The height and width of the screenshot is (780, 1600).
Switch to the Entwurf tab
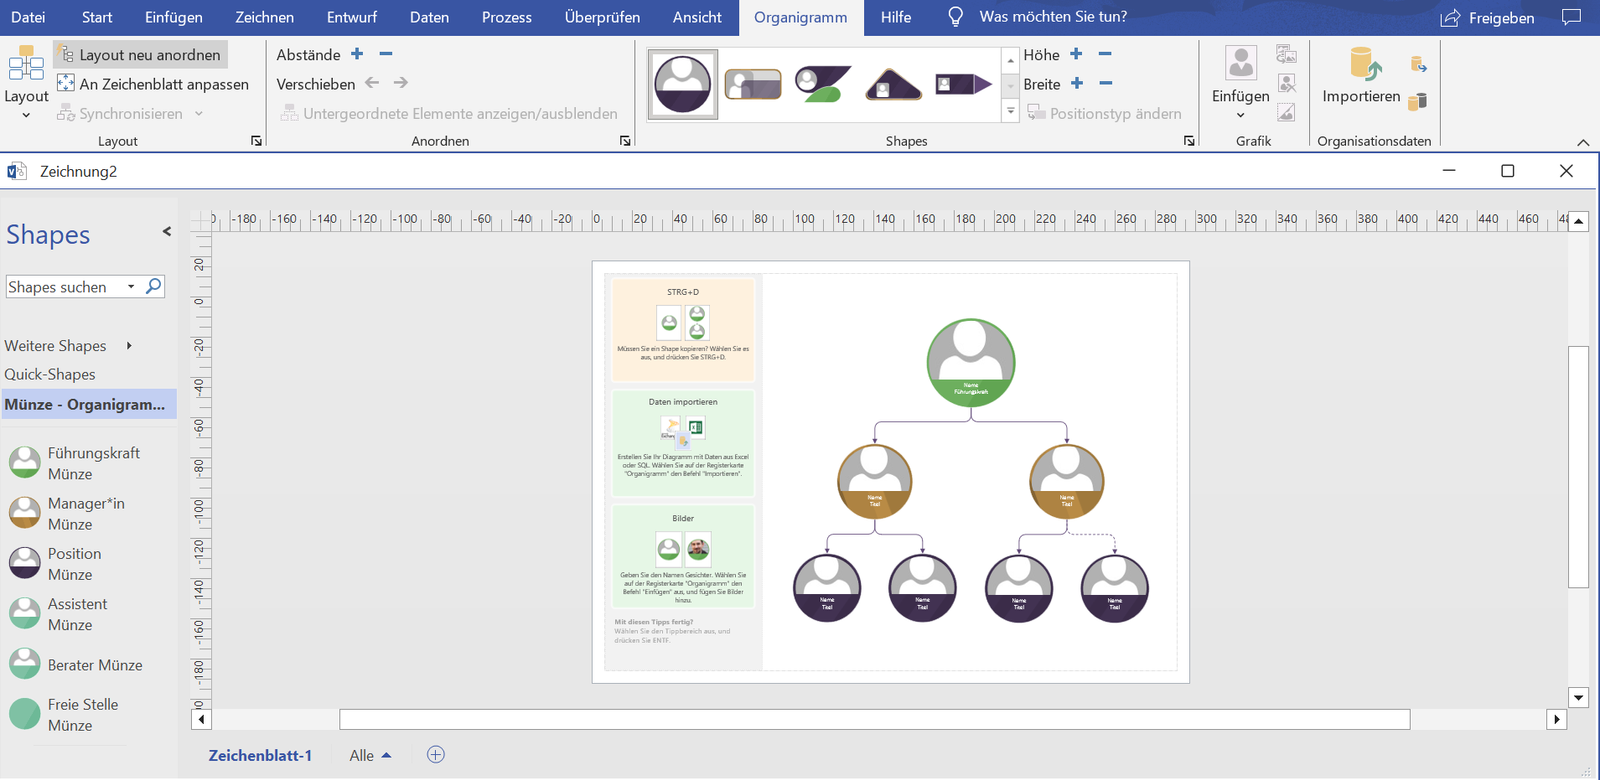click(352, 17)
